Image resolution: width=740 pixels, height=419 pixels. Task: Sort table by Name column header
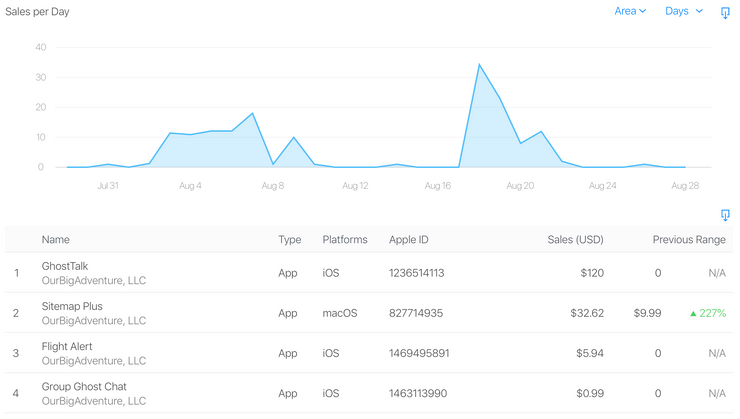click(x=56, y=240)
